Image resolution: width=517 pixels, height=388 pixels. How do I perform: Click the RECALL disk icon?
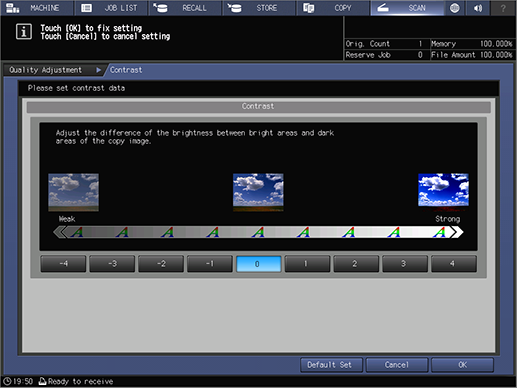tap(160, 8)
